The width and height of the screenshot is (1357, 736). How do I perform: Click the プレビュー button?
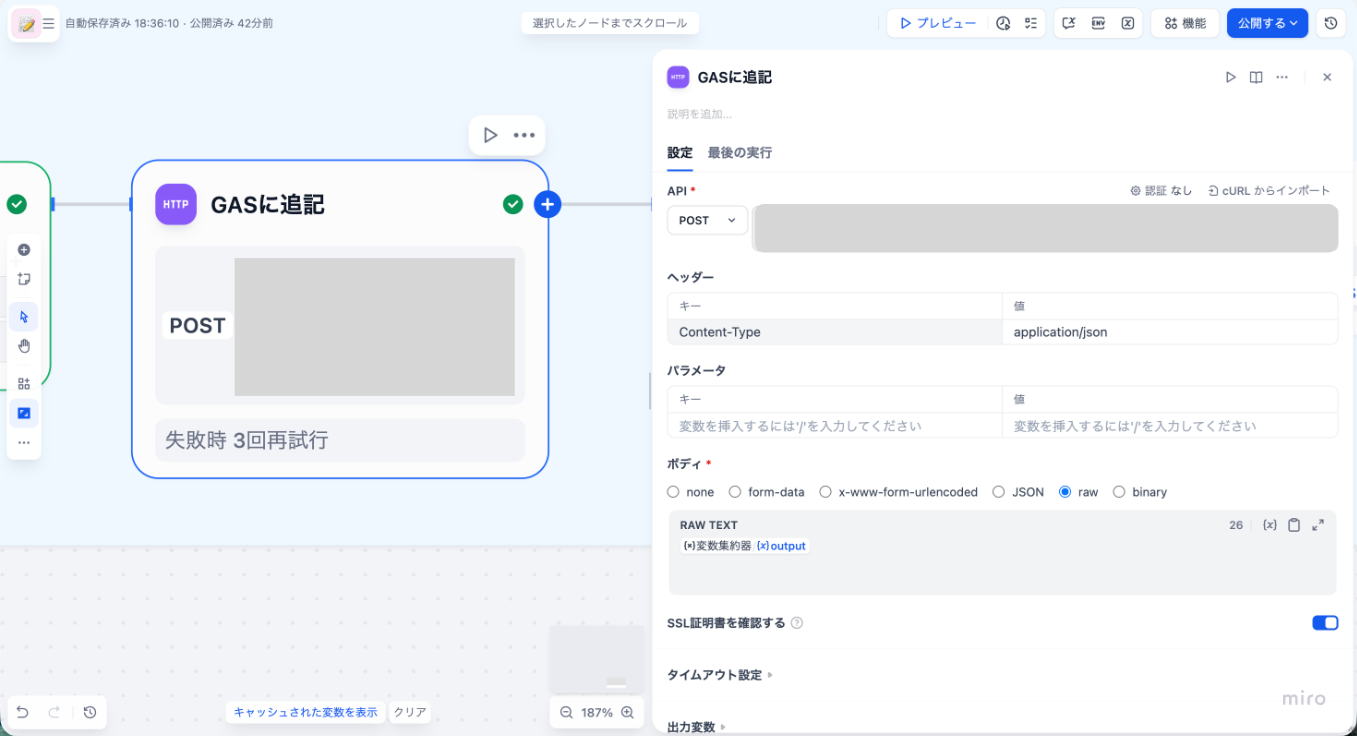point(938,23)
